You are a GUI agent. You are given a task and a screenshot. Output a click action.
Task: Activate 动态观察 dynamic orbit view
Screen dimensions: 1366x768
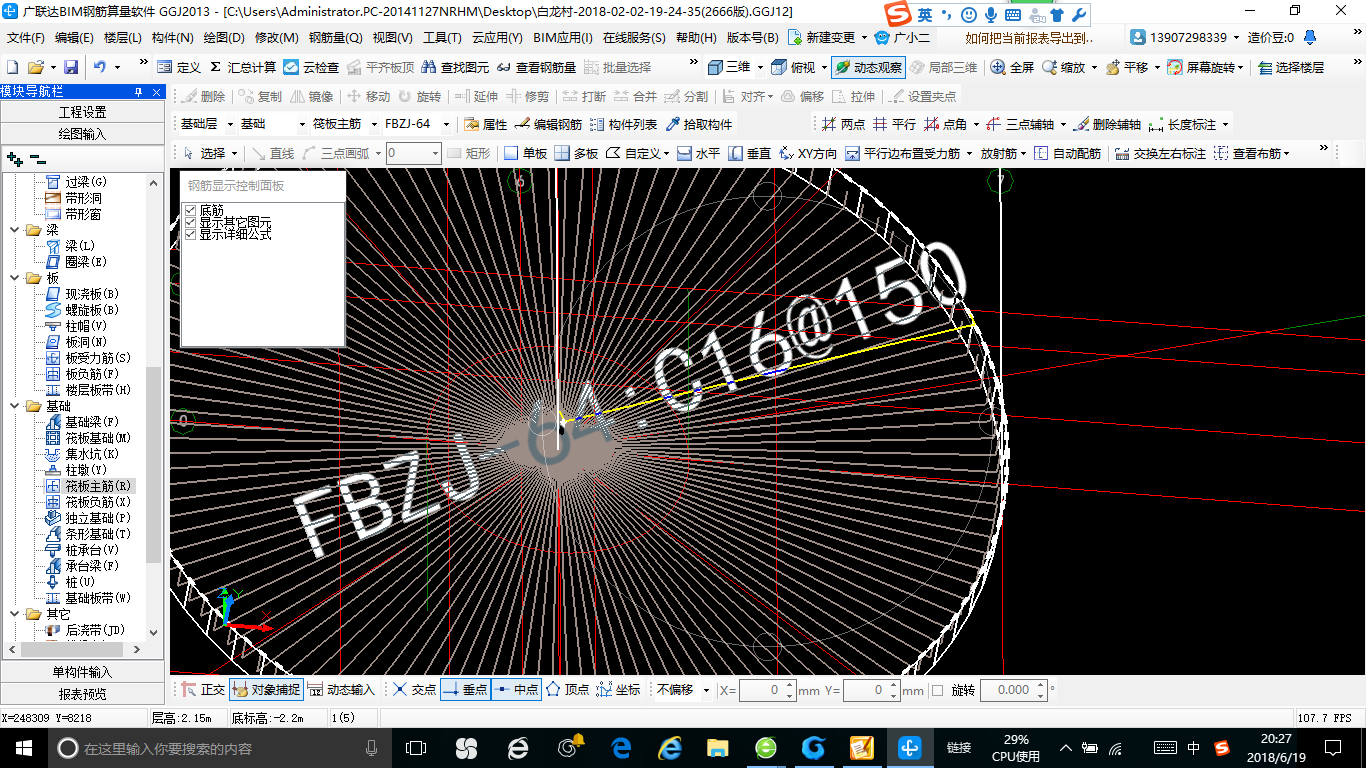tap(868, 67)
